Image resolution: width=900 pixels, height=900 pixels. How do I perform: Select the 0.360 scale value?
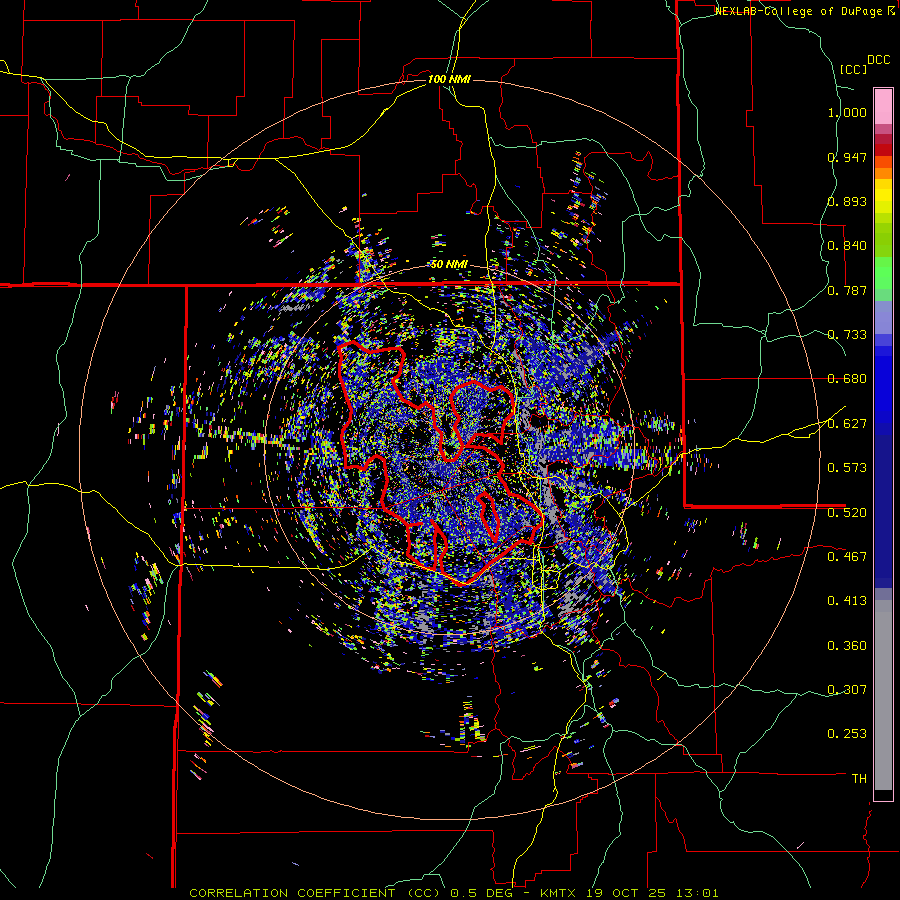[847, 645]
